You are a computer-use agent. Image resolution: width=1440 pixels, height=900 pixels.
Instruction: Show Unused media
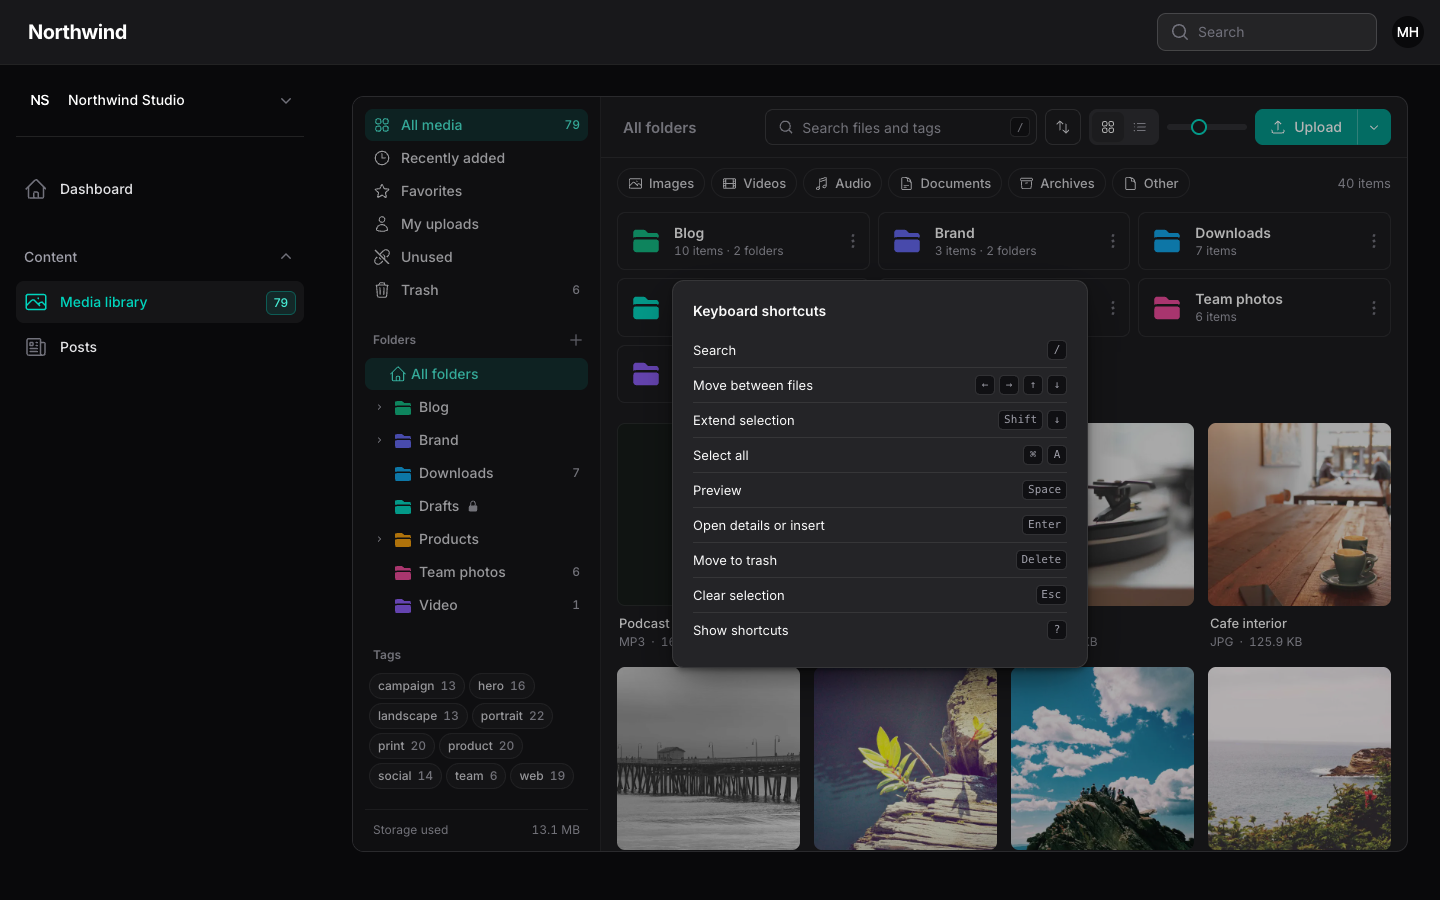[x=476, y=257]
